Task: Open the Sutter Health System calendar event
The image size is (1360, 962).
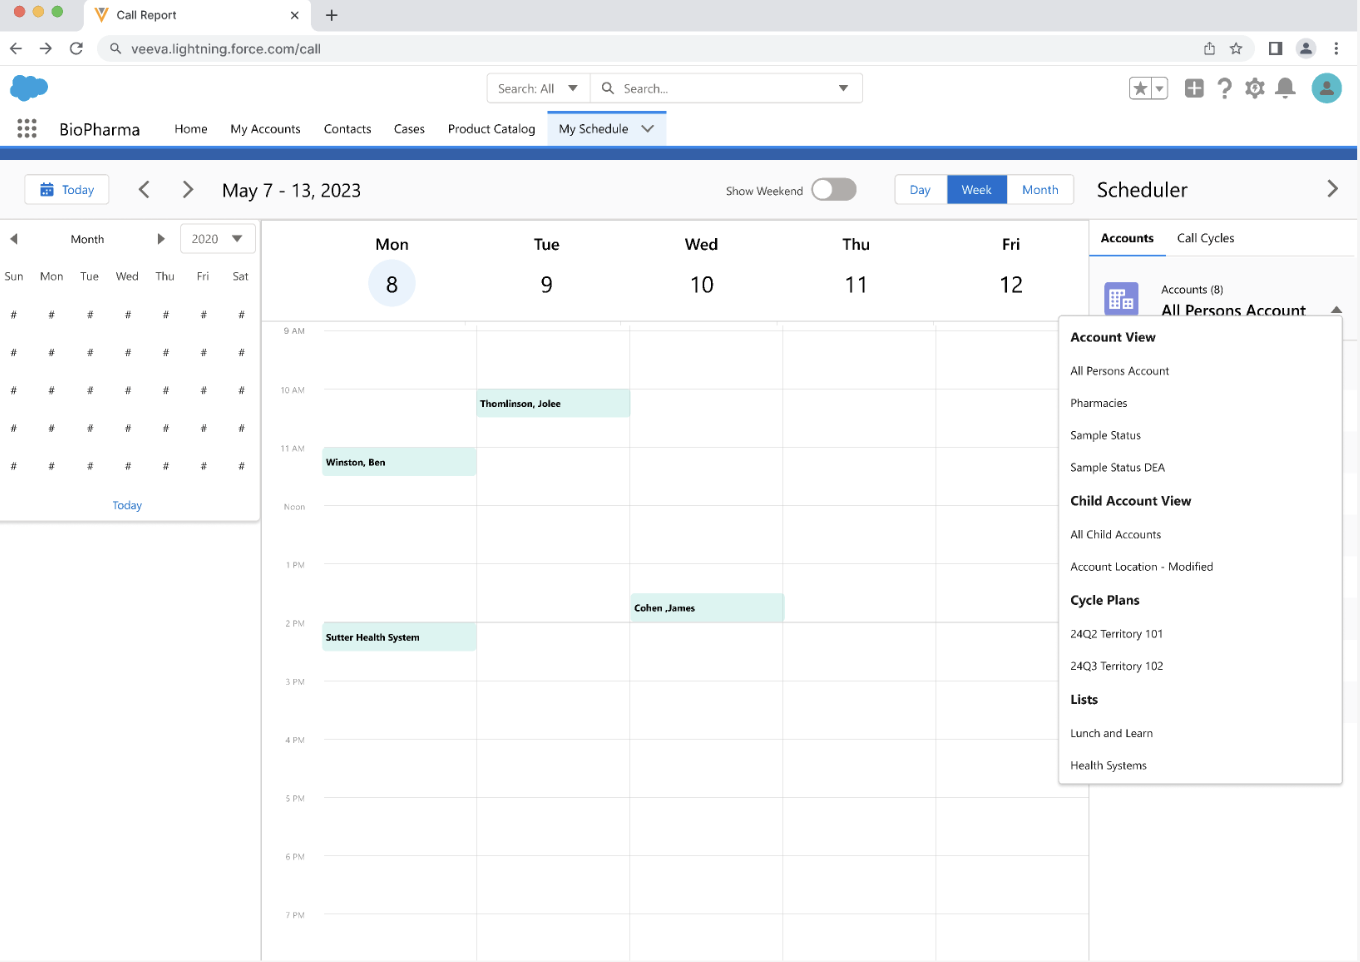Action: point(398,637)
